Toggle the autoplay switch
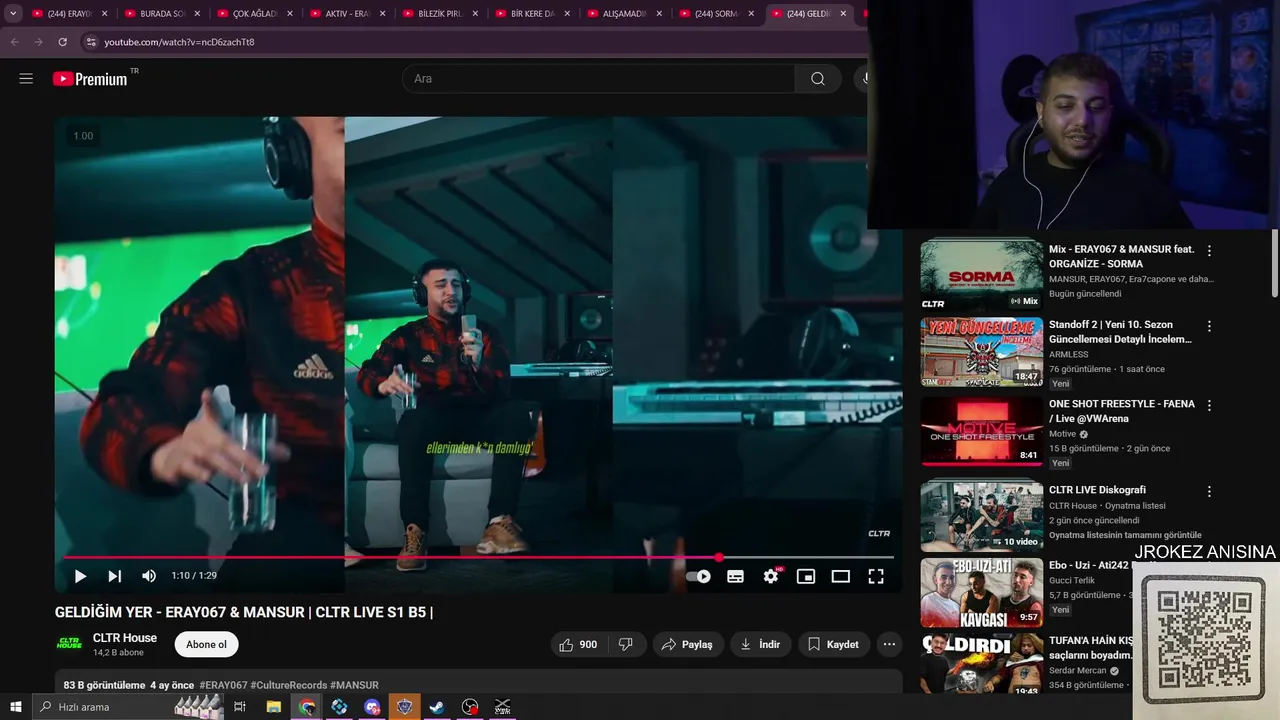This screenshot has height=720, width=1280. tap(698, 576)
